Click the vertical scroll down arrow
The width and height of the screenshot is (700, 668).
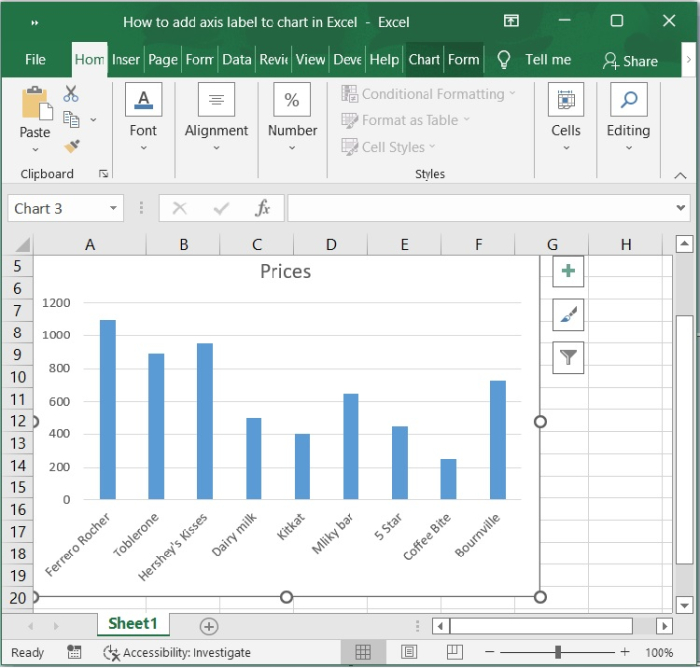(684, 605)
